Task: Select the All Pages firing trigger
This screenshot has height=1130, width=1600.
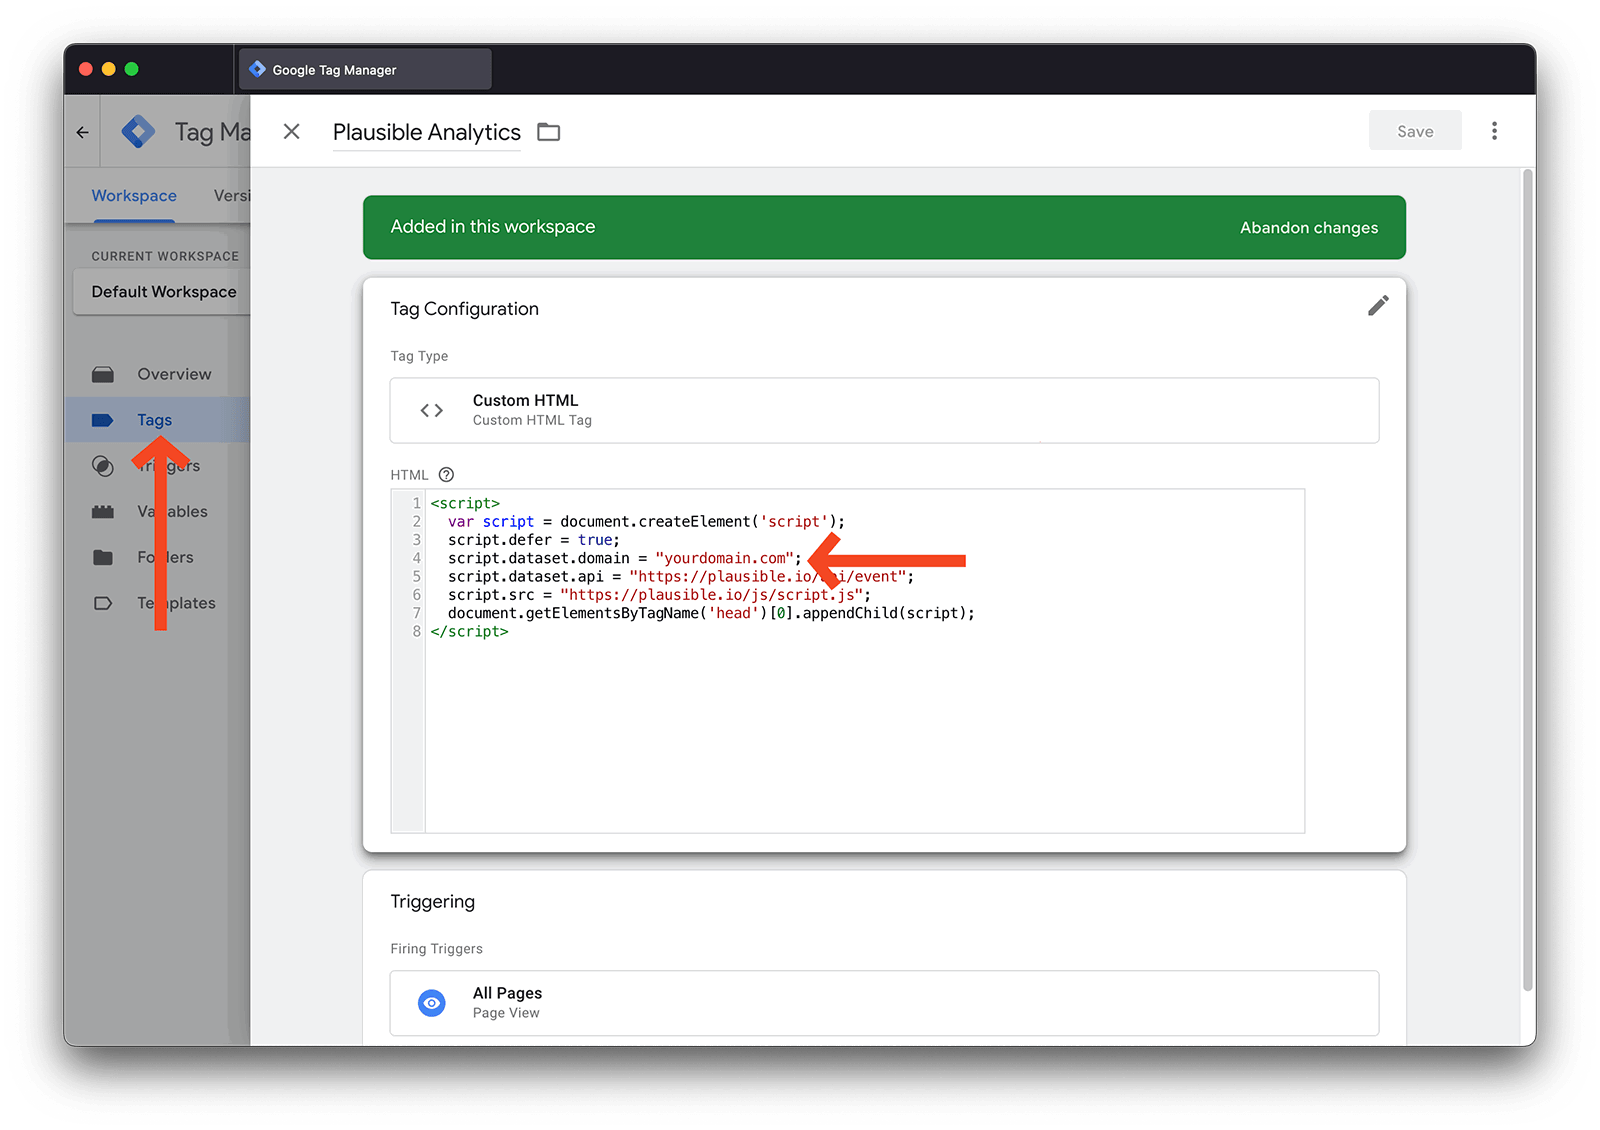Action: (884, 1003)
